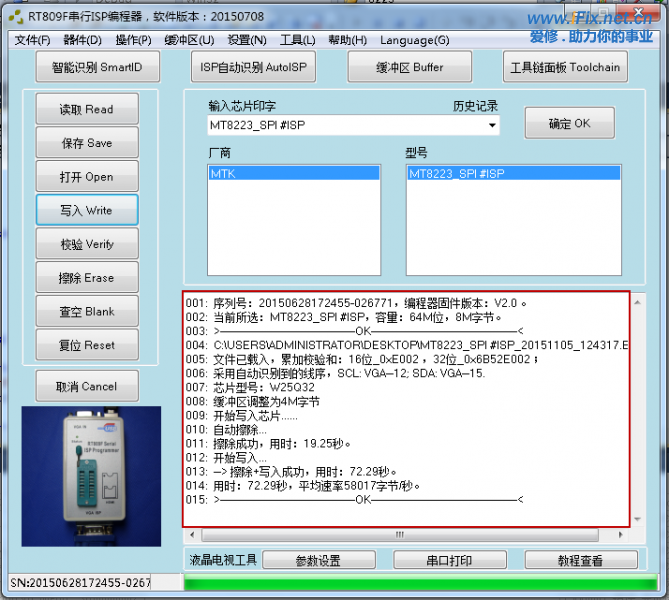The height and width of the screenshot is (600, 669).
Task: Open the 缓冲区(U) menu
Action: [189, 40]
